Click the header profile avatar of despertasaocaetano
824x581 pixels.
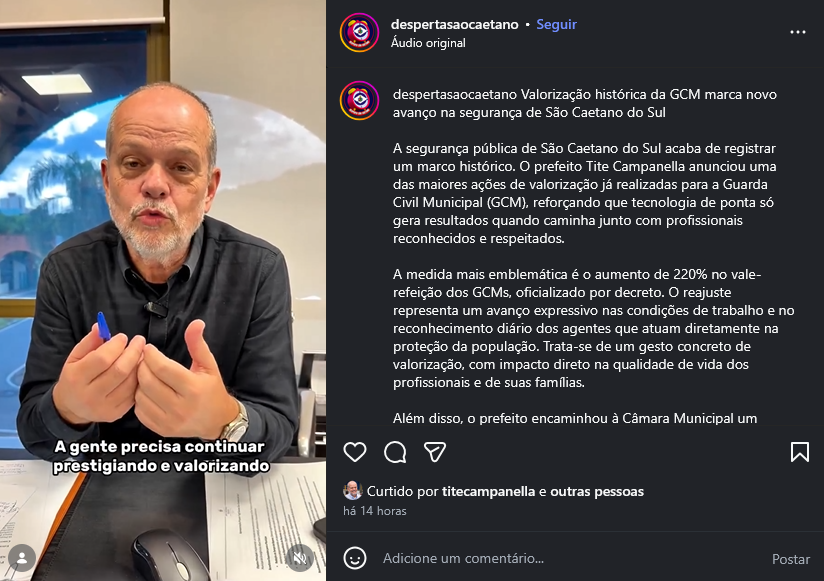click(359, 33)
